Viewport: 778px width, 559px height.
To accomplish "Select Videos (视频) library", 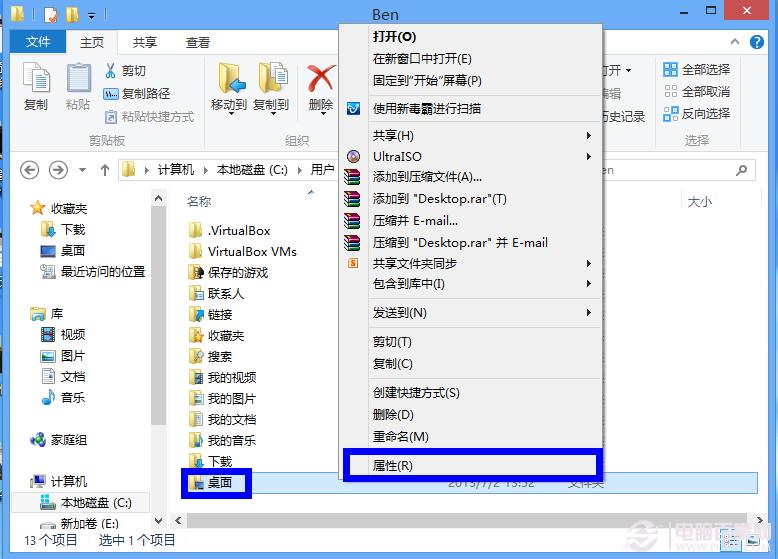I will [63, 334].
